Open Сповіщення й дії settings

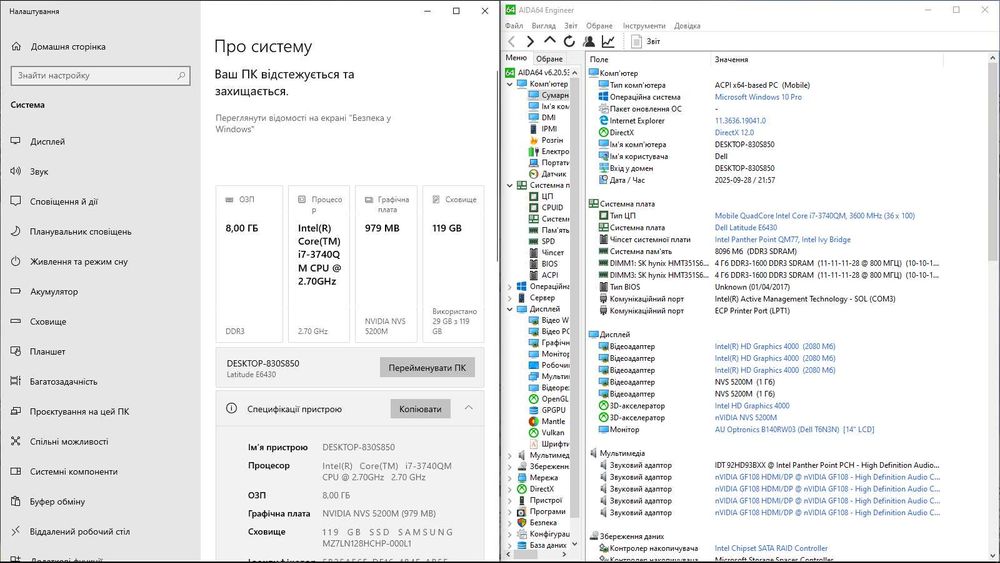point(100,201)
